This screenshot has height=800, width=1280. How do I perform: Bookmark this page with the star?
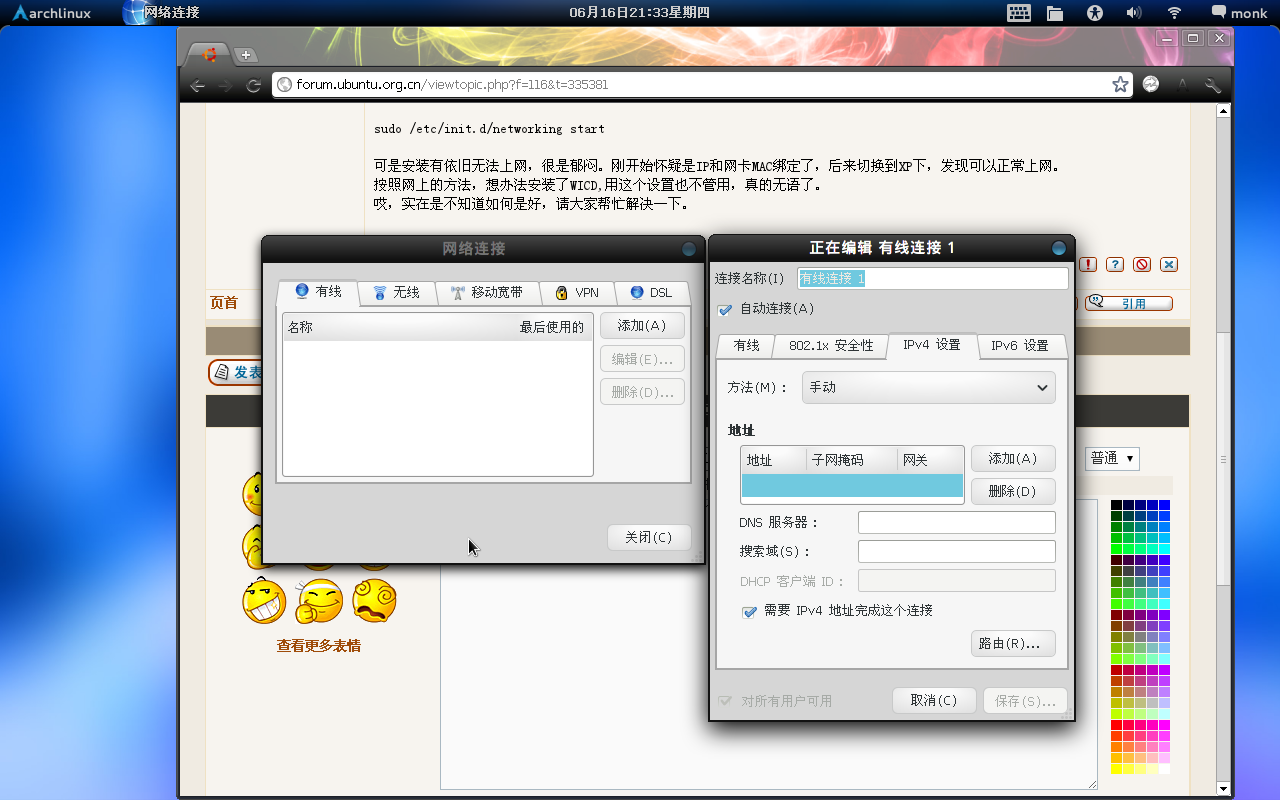[1120, 85]
